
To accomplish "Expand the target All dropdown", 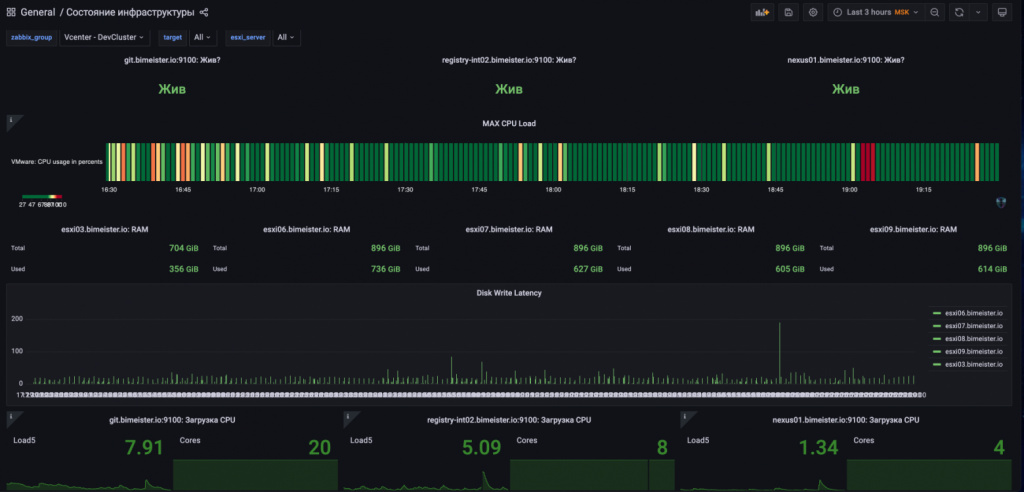I will pyautogui.click(x=202, y=37).
